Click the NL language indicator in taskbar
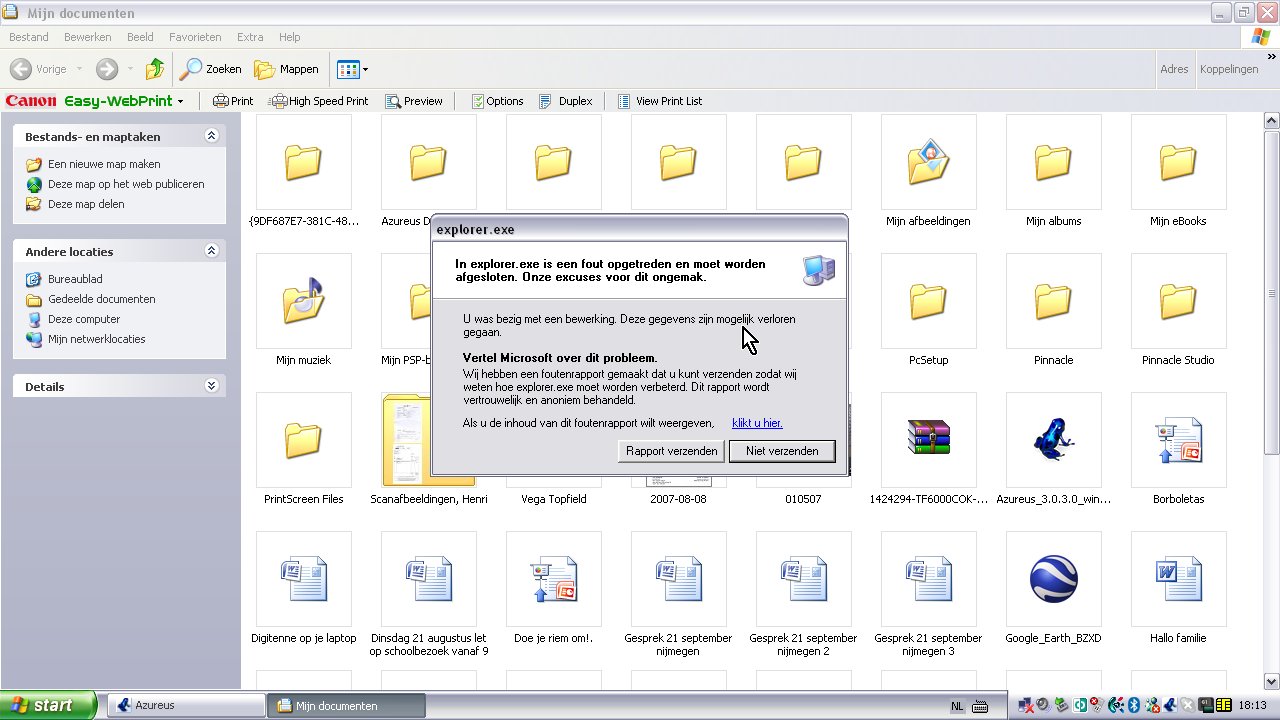 coord(957,706)
